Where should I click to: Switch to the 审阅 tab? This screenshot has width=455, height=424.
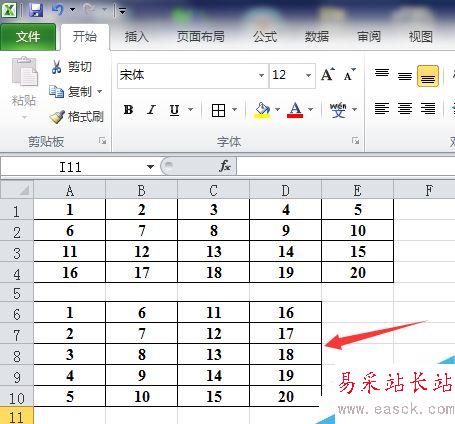tap(369, 37)
